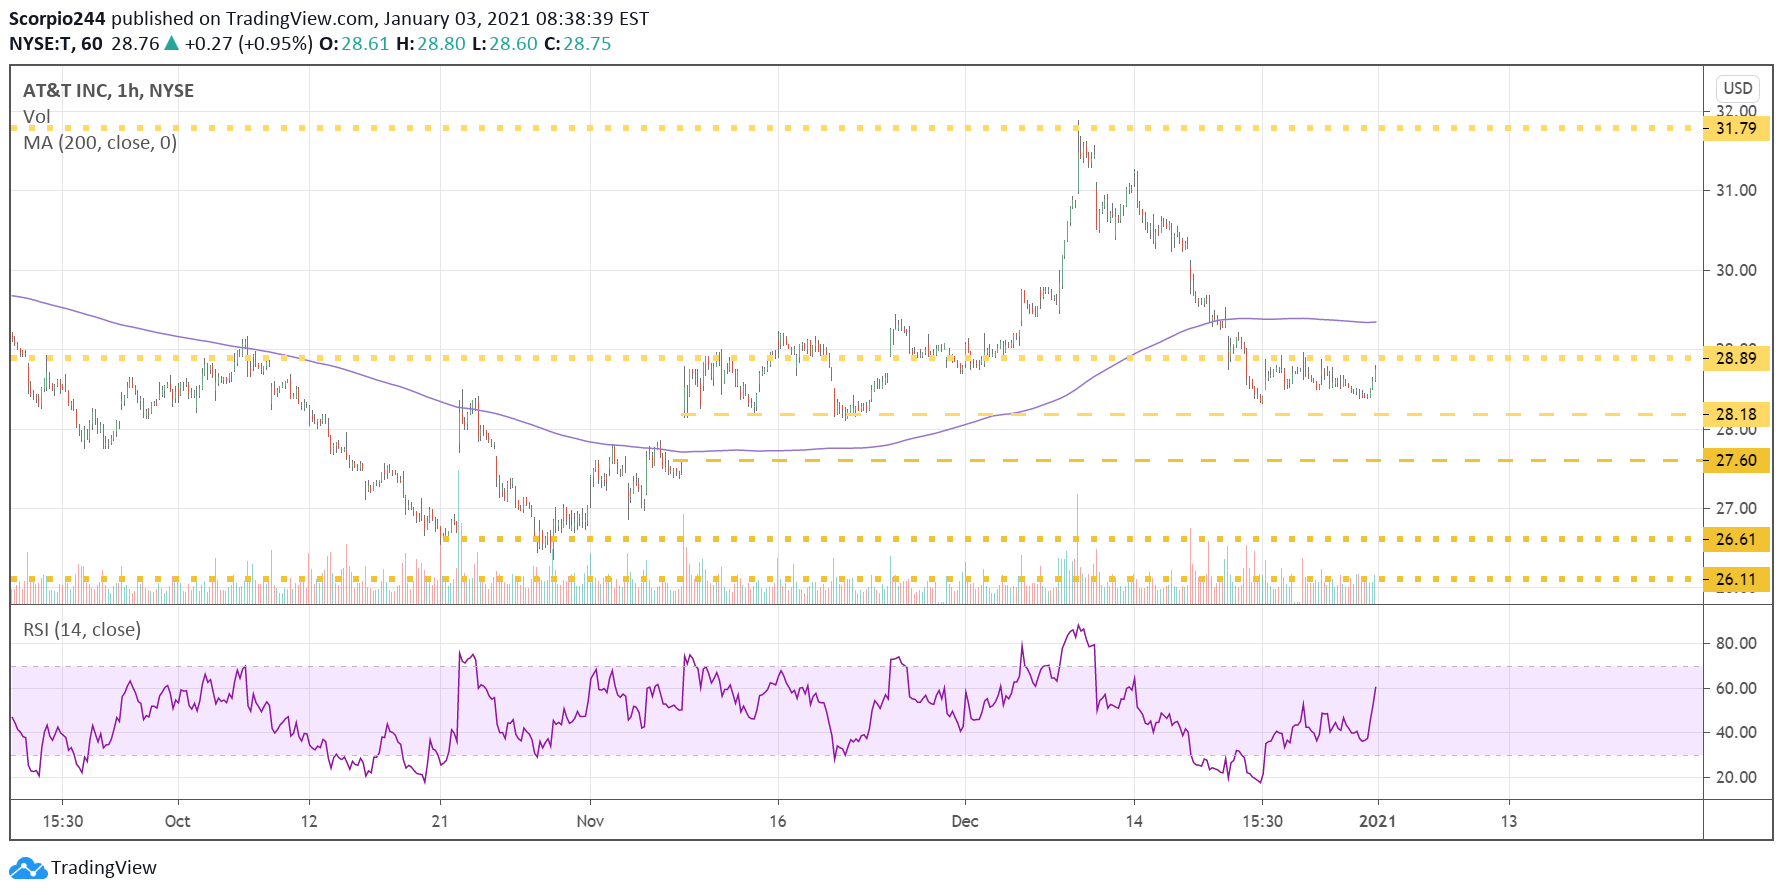This screenshot has width=1783, height=895.
Task: Click the 28.18 price level label
Action: click(1736, 414)
